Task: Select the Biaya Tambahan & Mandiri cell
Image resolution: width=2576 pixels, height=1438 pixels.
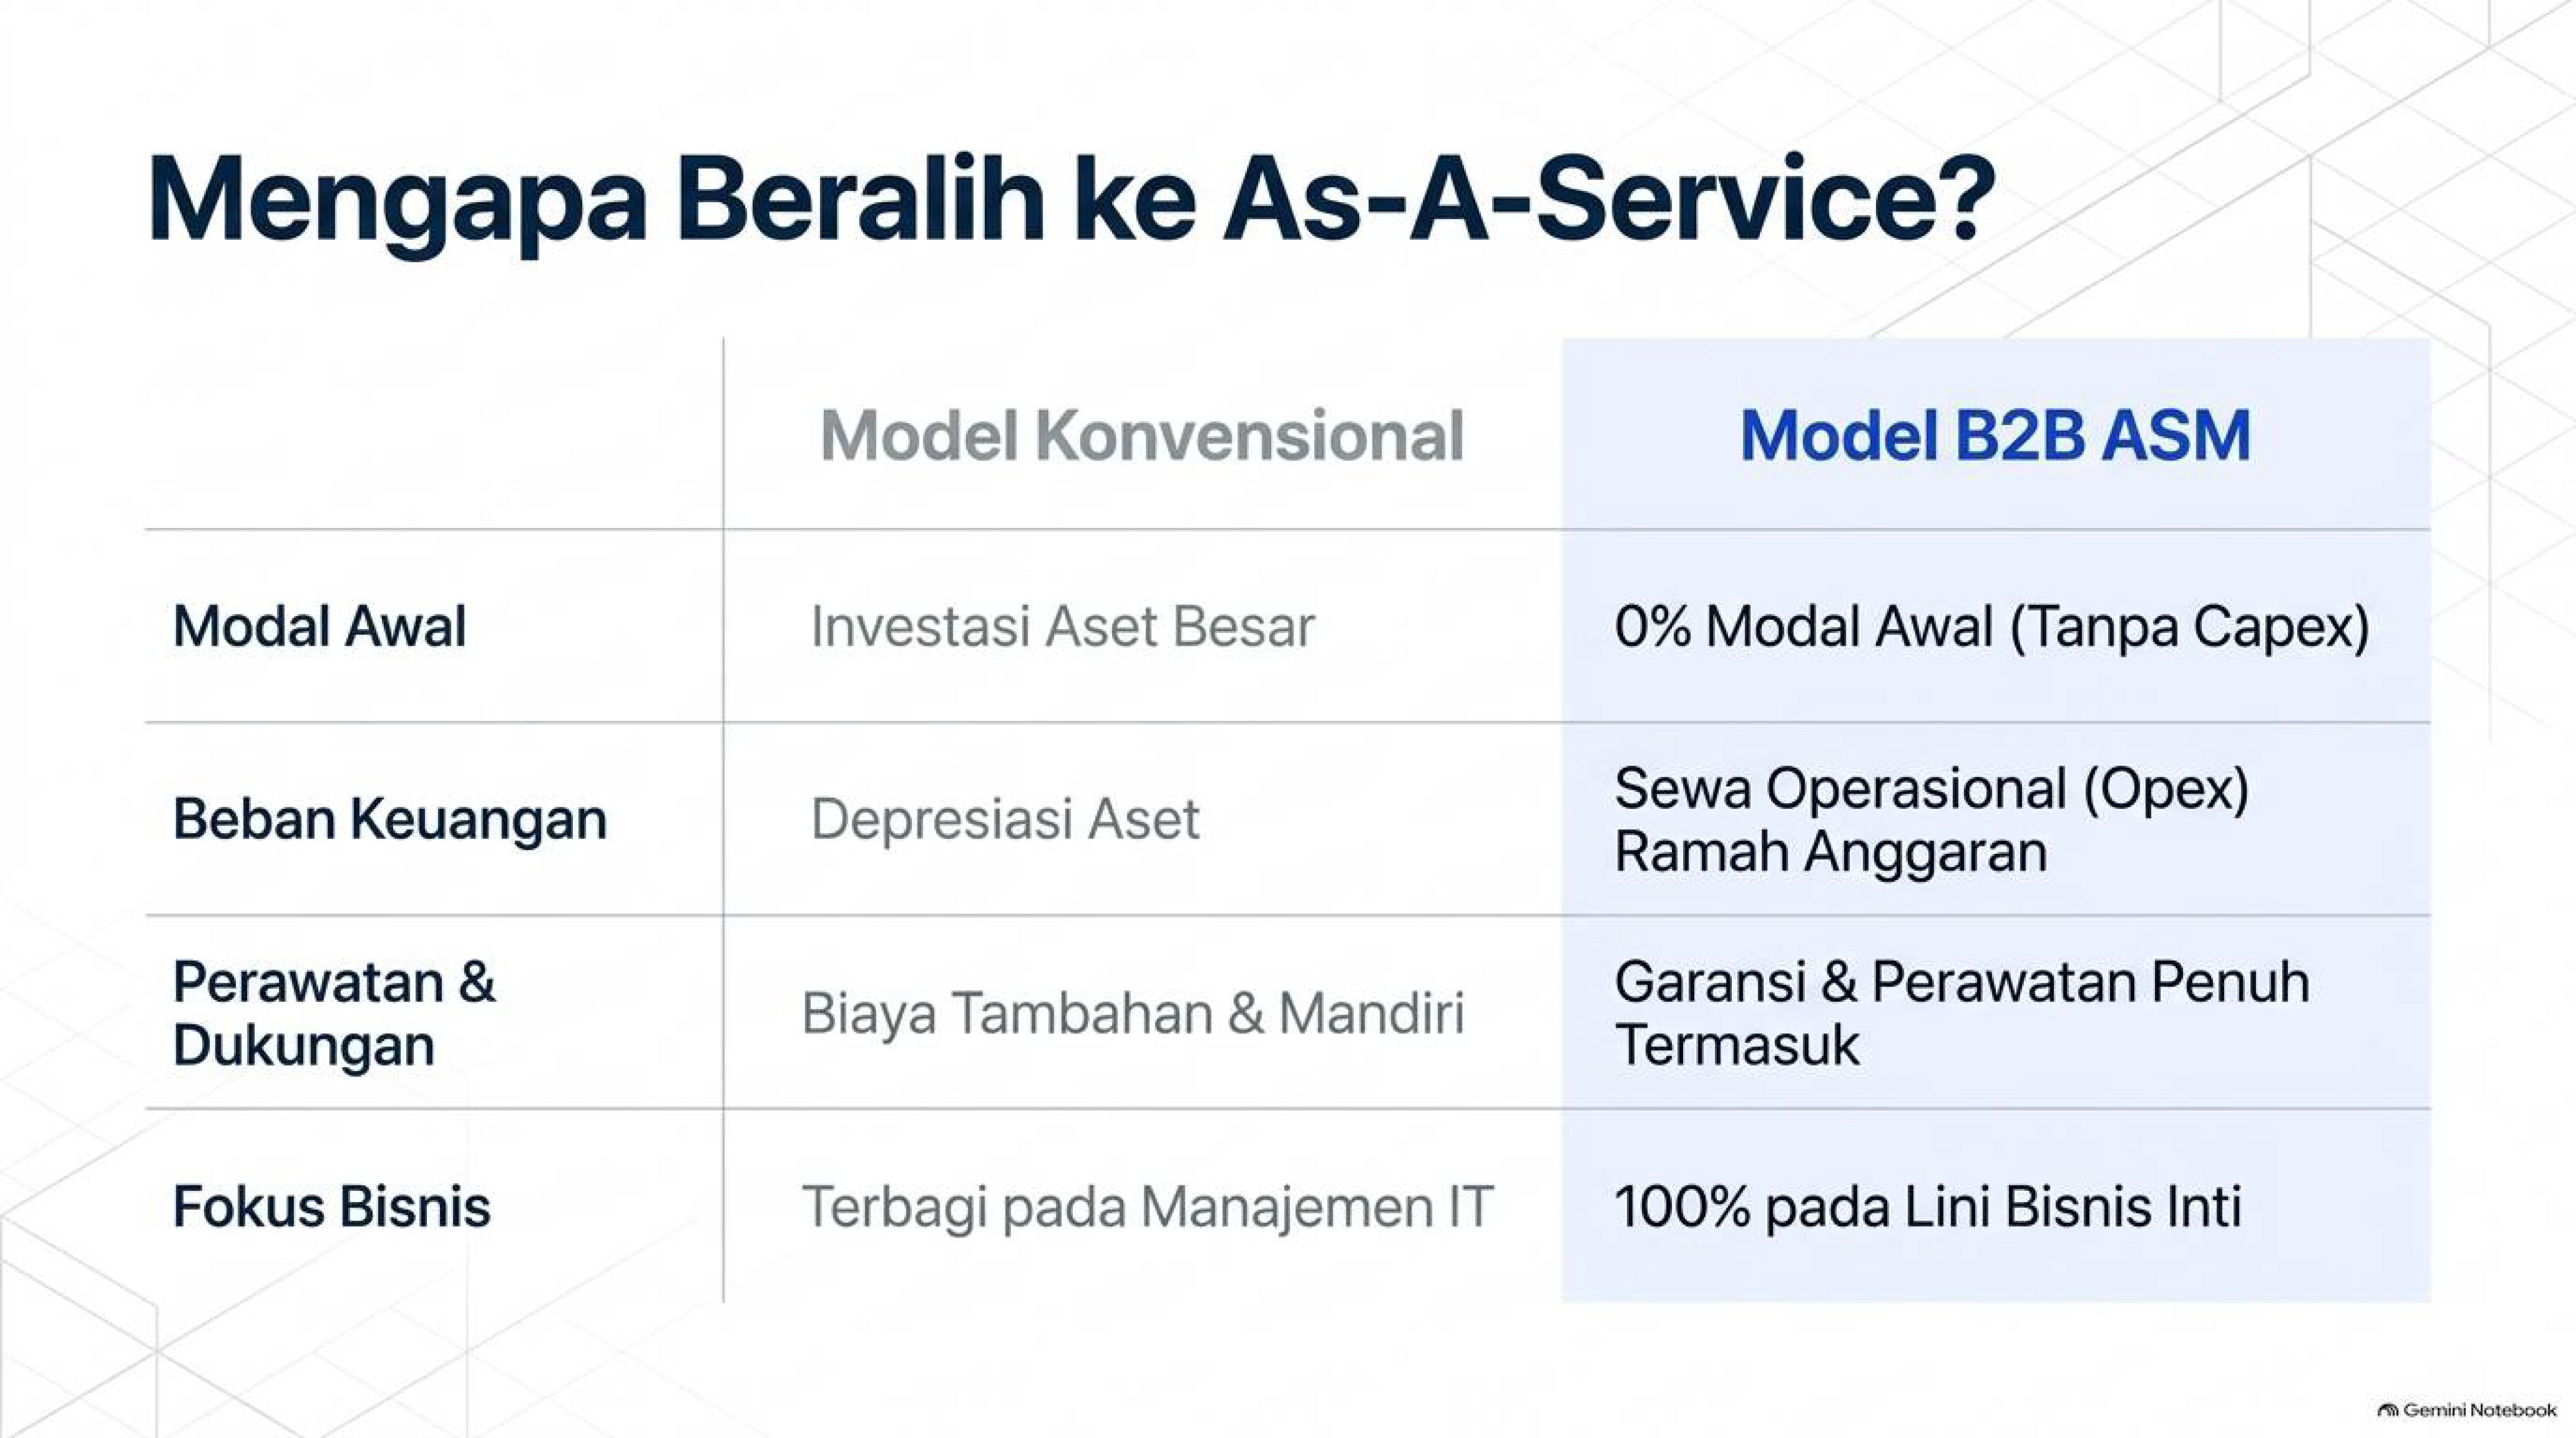Action: (1133, 1013)
